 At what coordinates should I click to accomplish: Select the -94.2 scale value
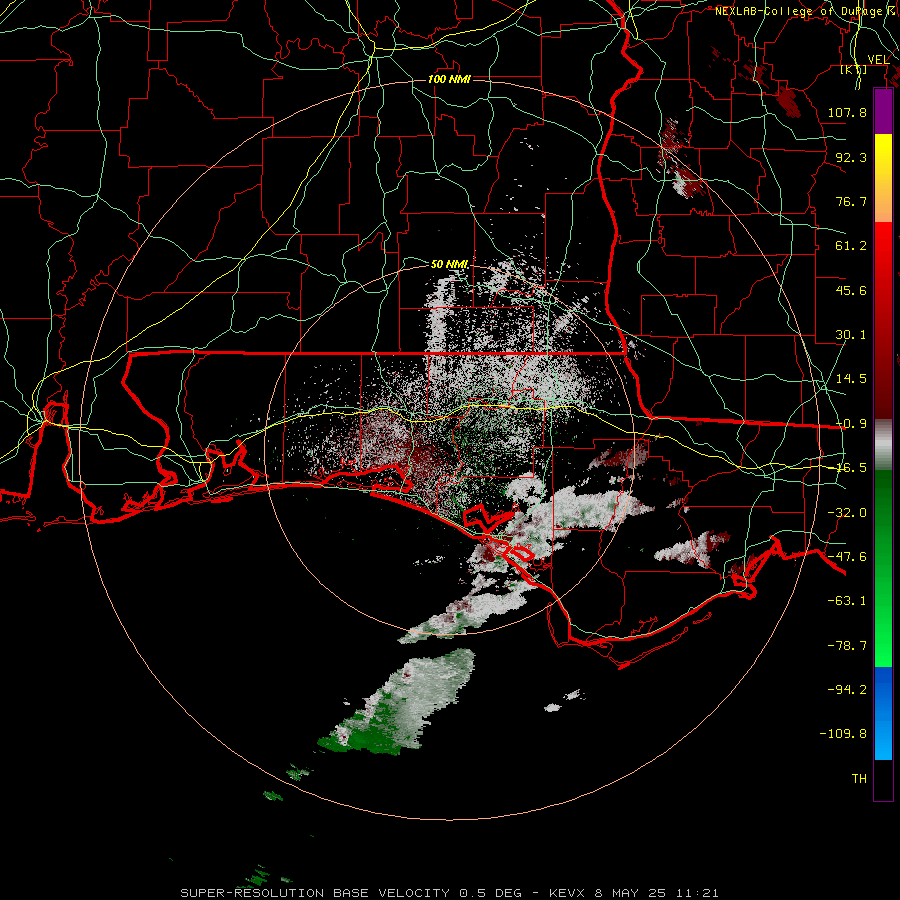847,690
